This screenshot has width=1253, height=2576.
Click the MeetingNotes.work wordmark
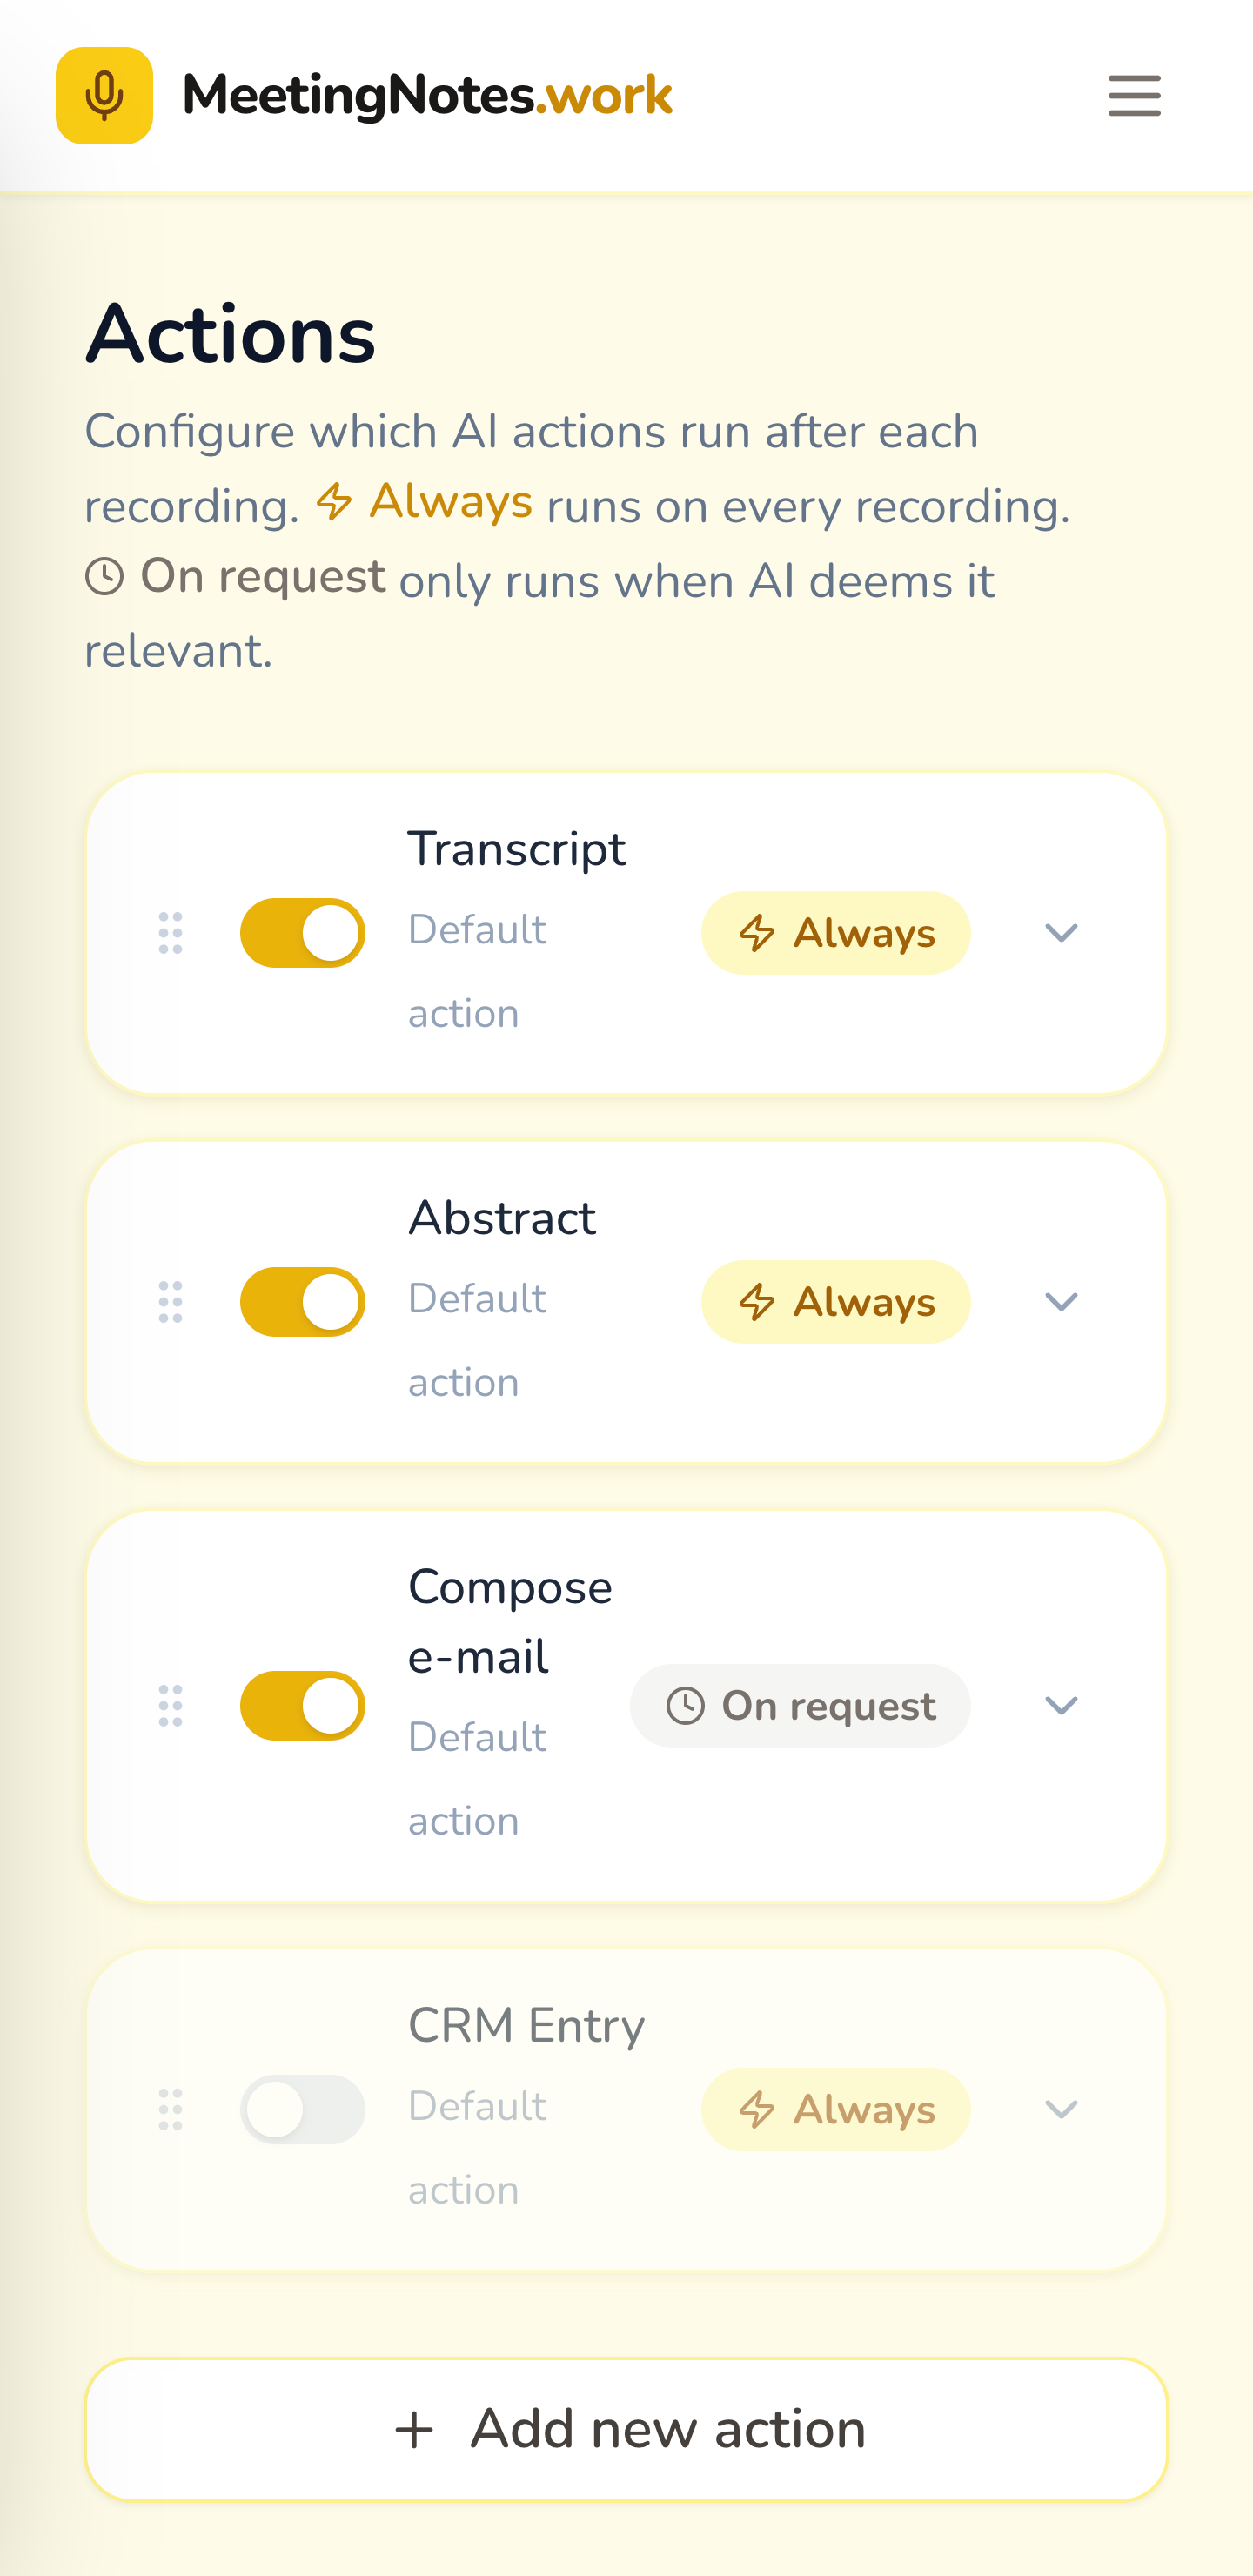click(x=428, y=95)
